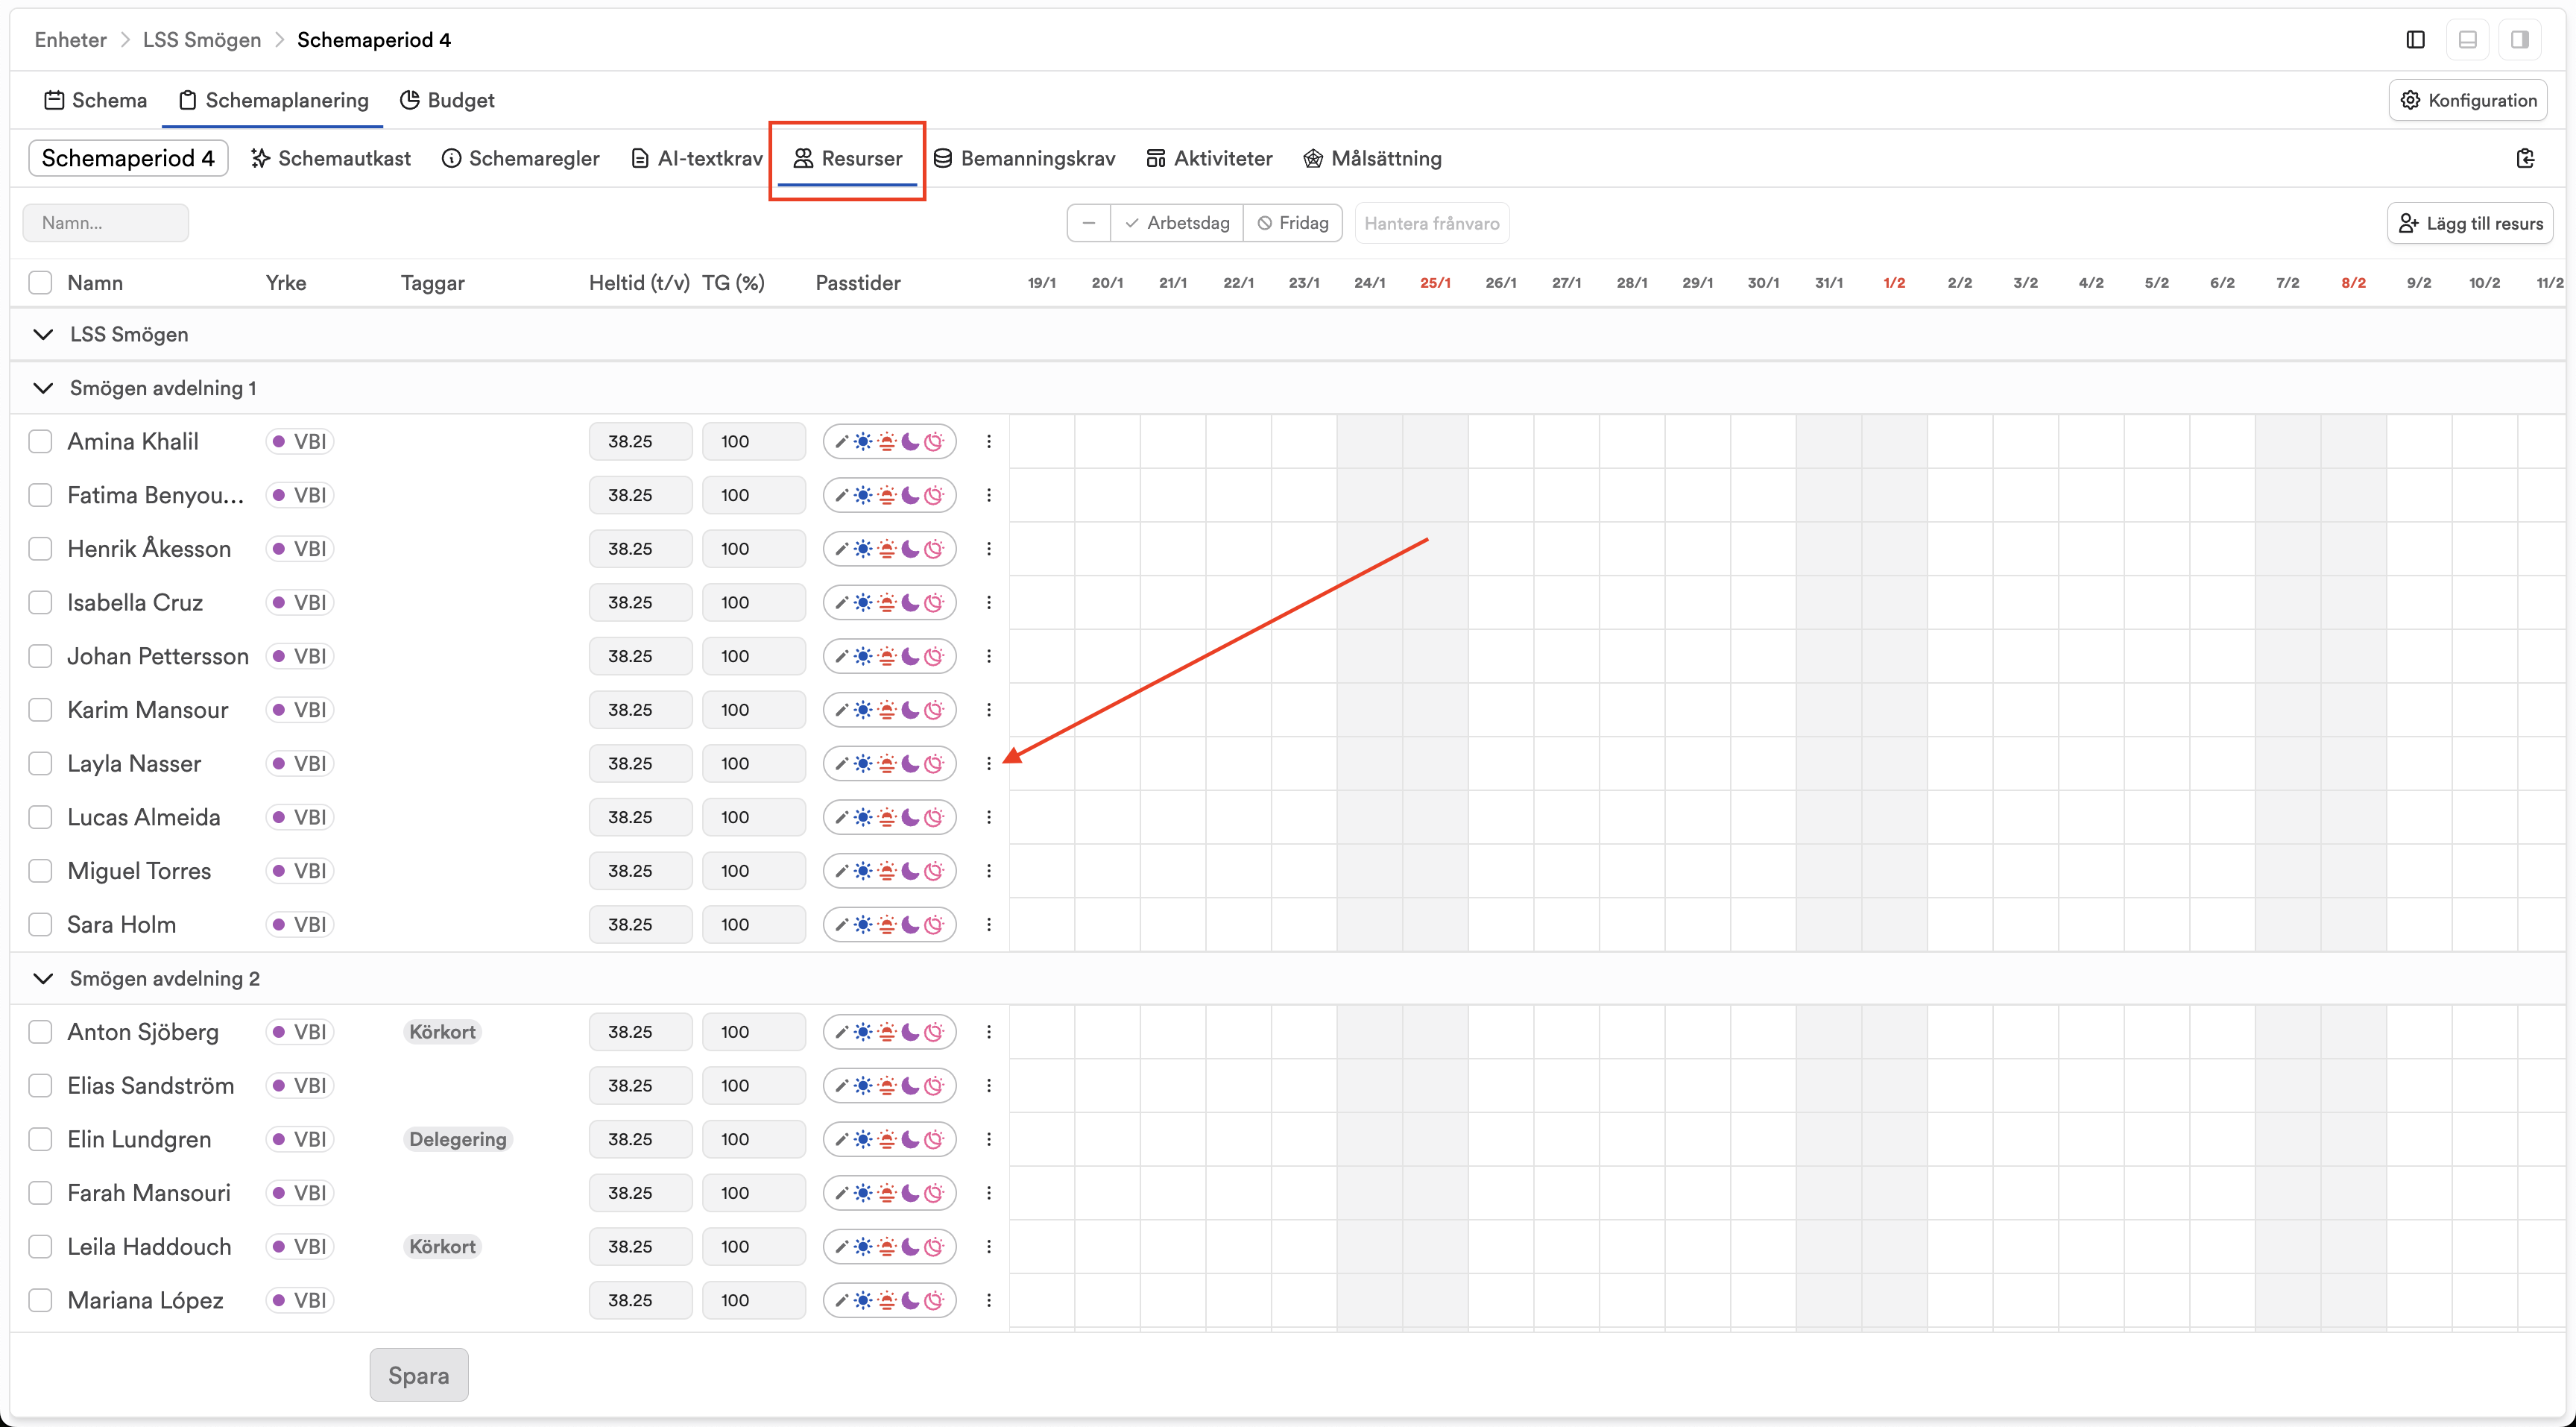The image size is (2576, 1427).
Task: Click evening sunset icon for Karim Mansour
Action: coord(887,710)
